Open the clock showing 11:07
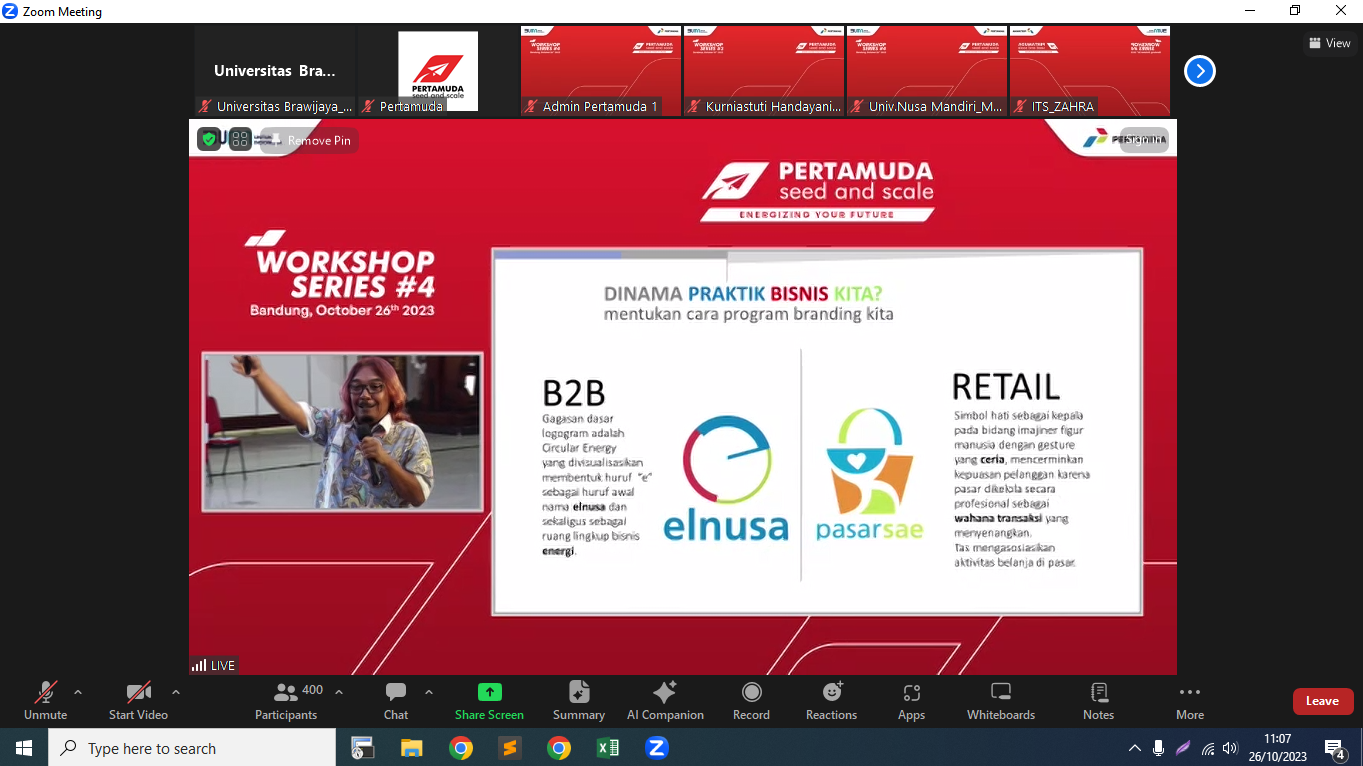1363x766 pixels. (1278, 748)
